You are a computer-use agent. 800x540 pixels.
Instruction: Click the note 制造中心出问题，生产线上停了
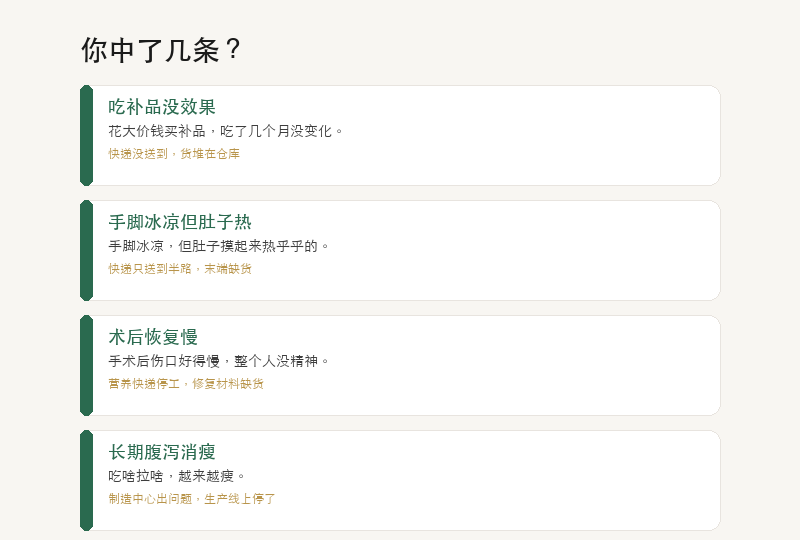tap(192, 498)
